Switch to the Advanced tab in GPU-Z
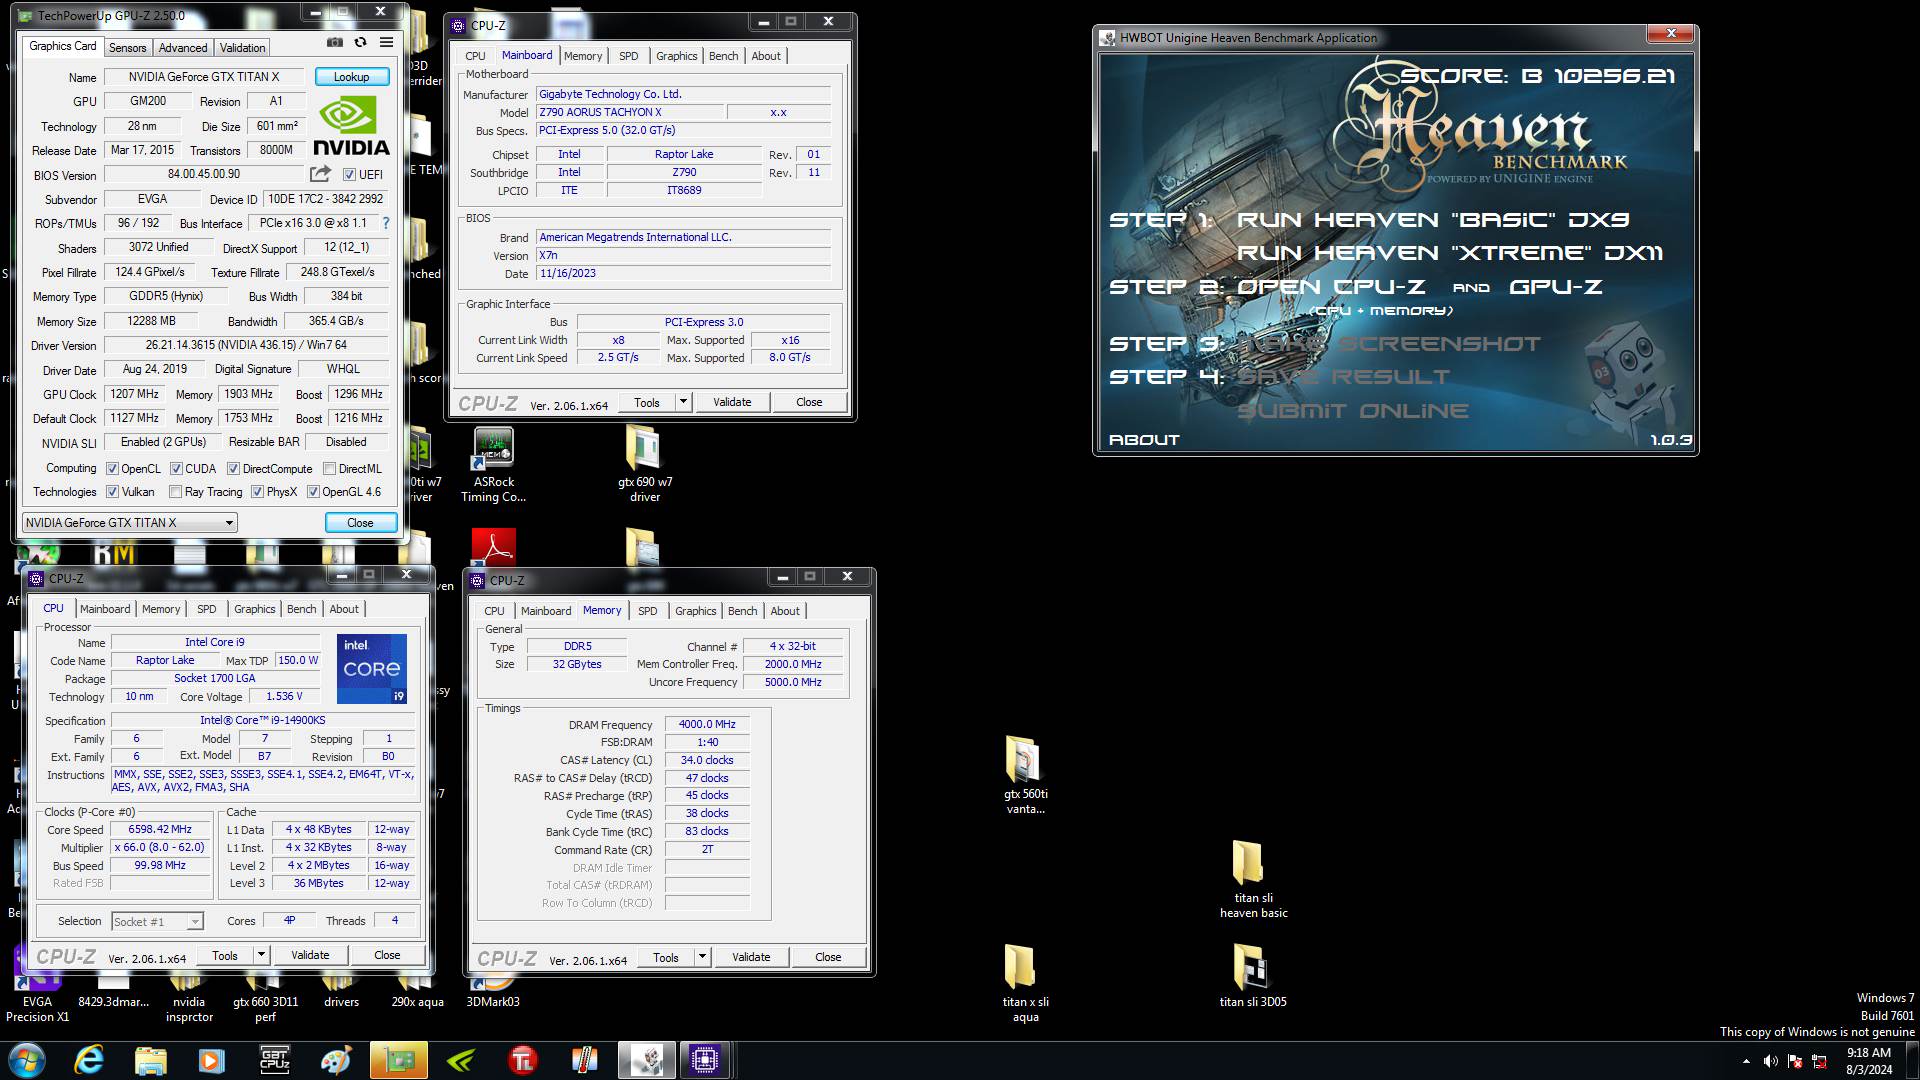Screen dimensions: 1920x1080 [x=183, y=47]
